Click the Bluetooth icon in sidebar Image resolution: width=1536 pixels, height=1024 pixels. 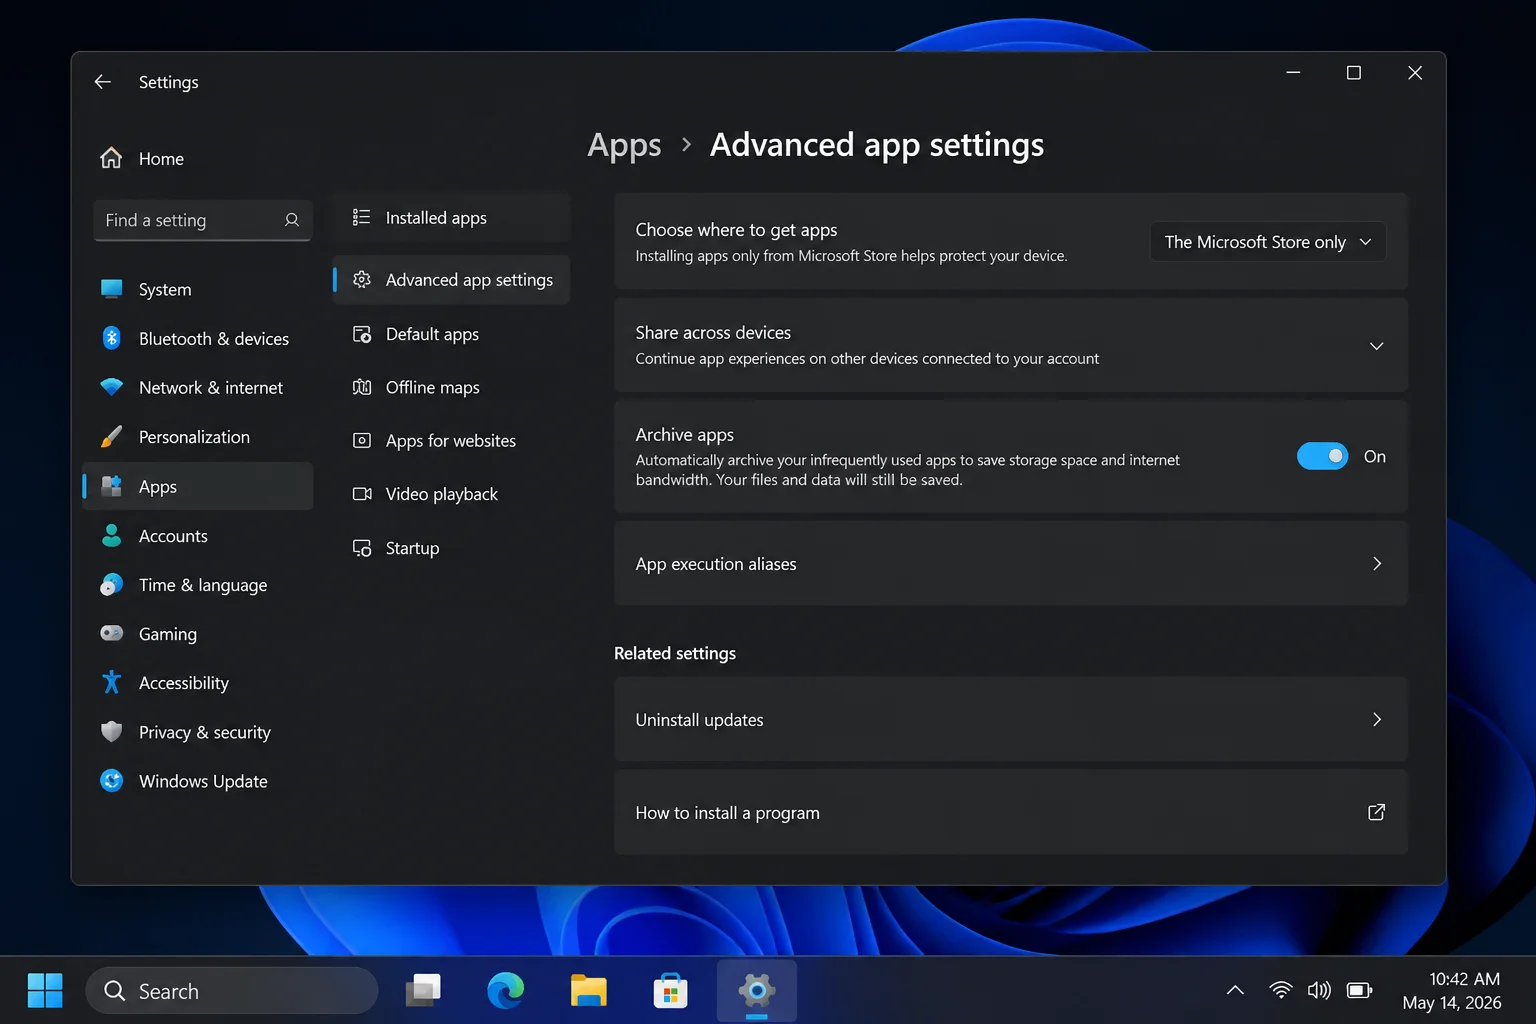[x=112, y=338]
